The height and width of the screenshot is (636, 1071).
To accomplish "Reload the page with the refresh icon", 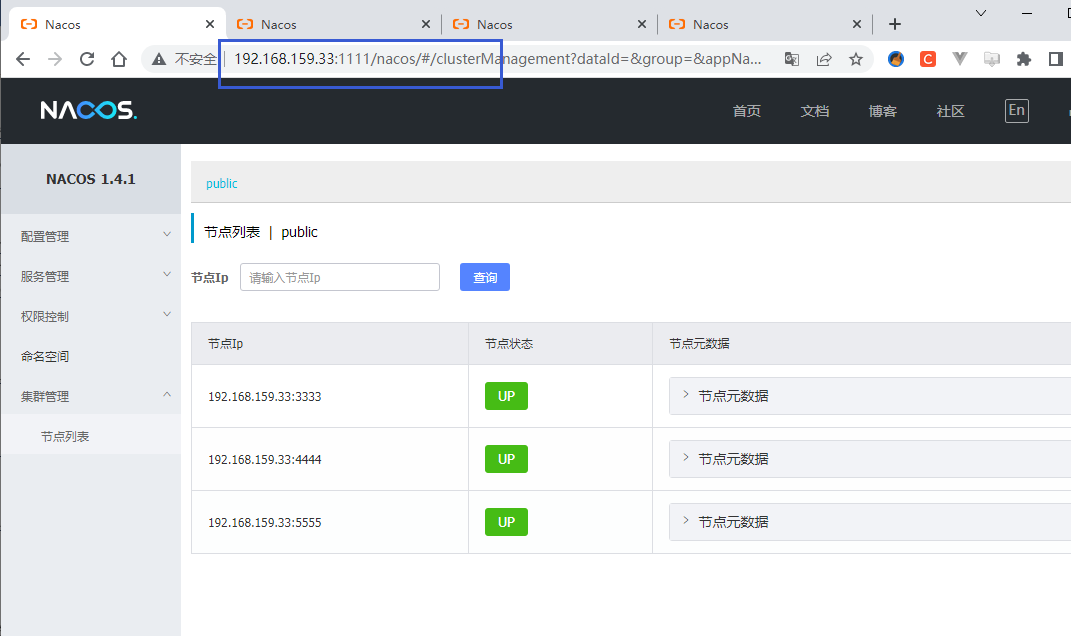I will [87, 59].
